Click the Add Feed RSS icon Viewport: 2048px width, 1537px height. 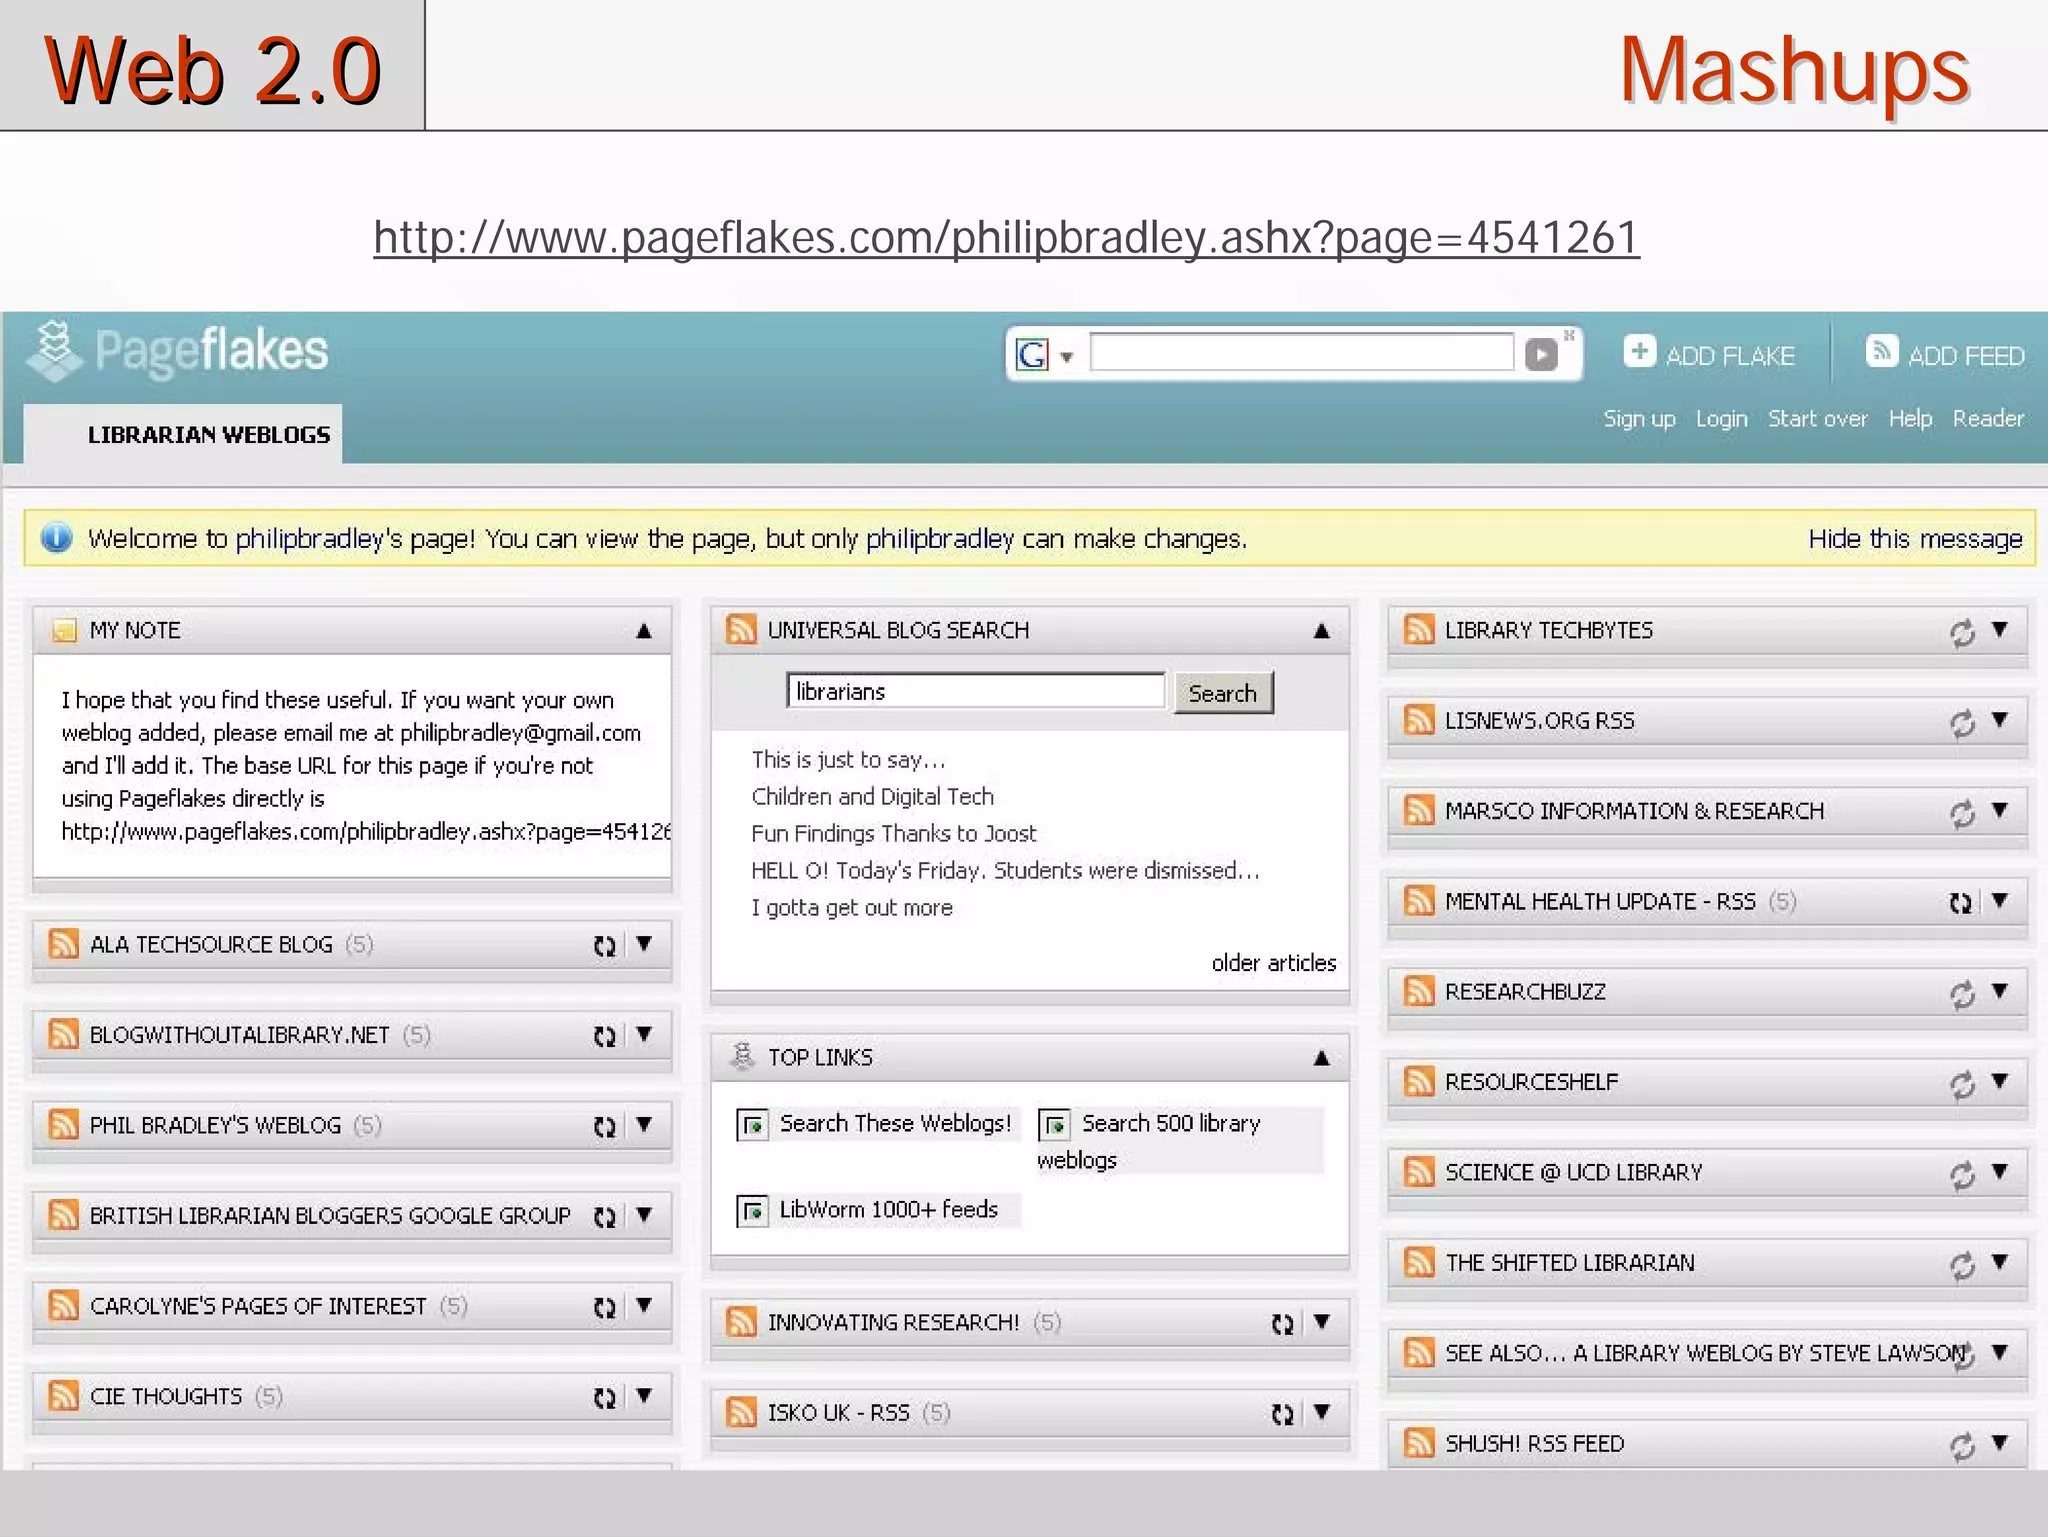[1881, 352]
